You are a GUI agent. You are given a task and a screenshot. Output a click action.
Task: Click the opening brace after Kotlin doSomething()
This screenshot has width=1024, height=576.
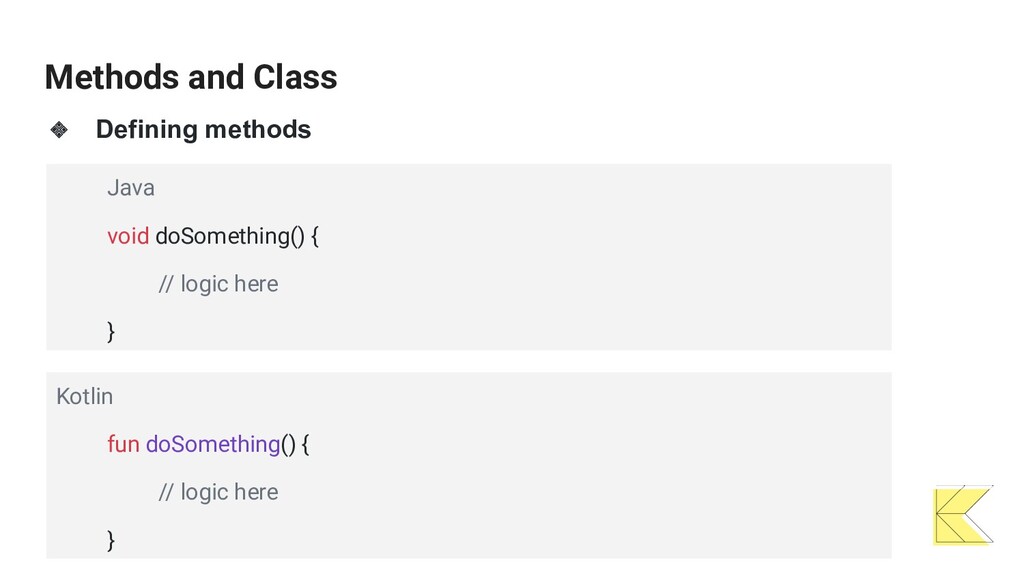click(306, 444)
